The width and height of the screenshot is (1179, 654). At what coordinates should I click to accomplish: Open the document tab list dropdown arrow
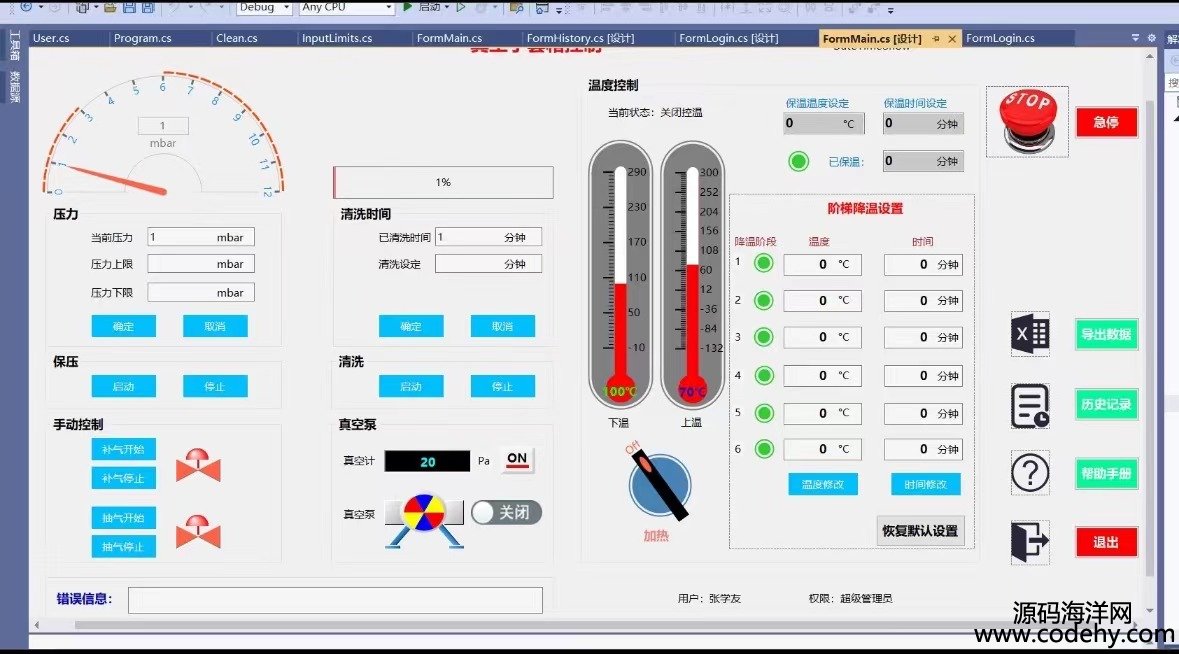click(1135, 38)
